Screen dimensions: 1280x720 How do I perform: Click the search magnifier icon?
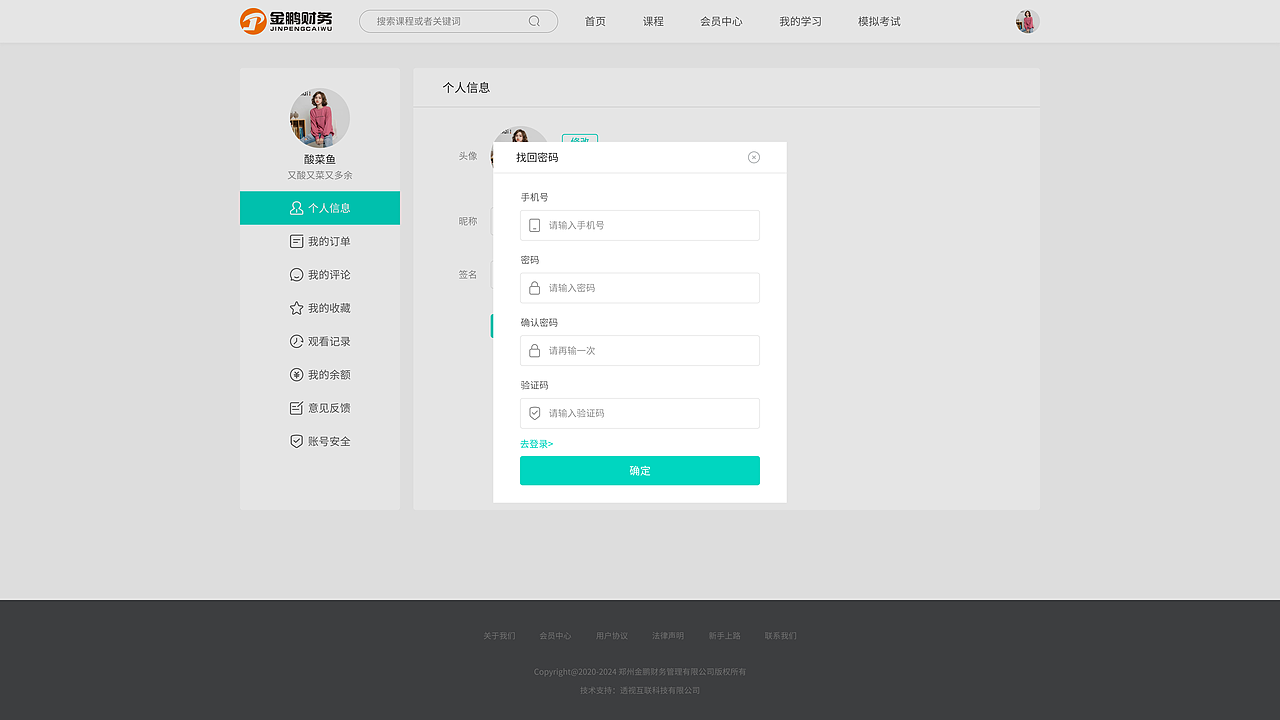pos(534,21)
